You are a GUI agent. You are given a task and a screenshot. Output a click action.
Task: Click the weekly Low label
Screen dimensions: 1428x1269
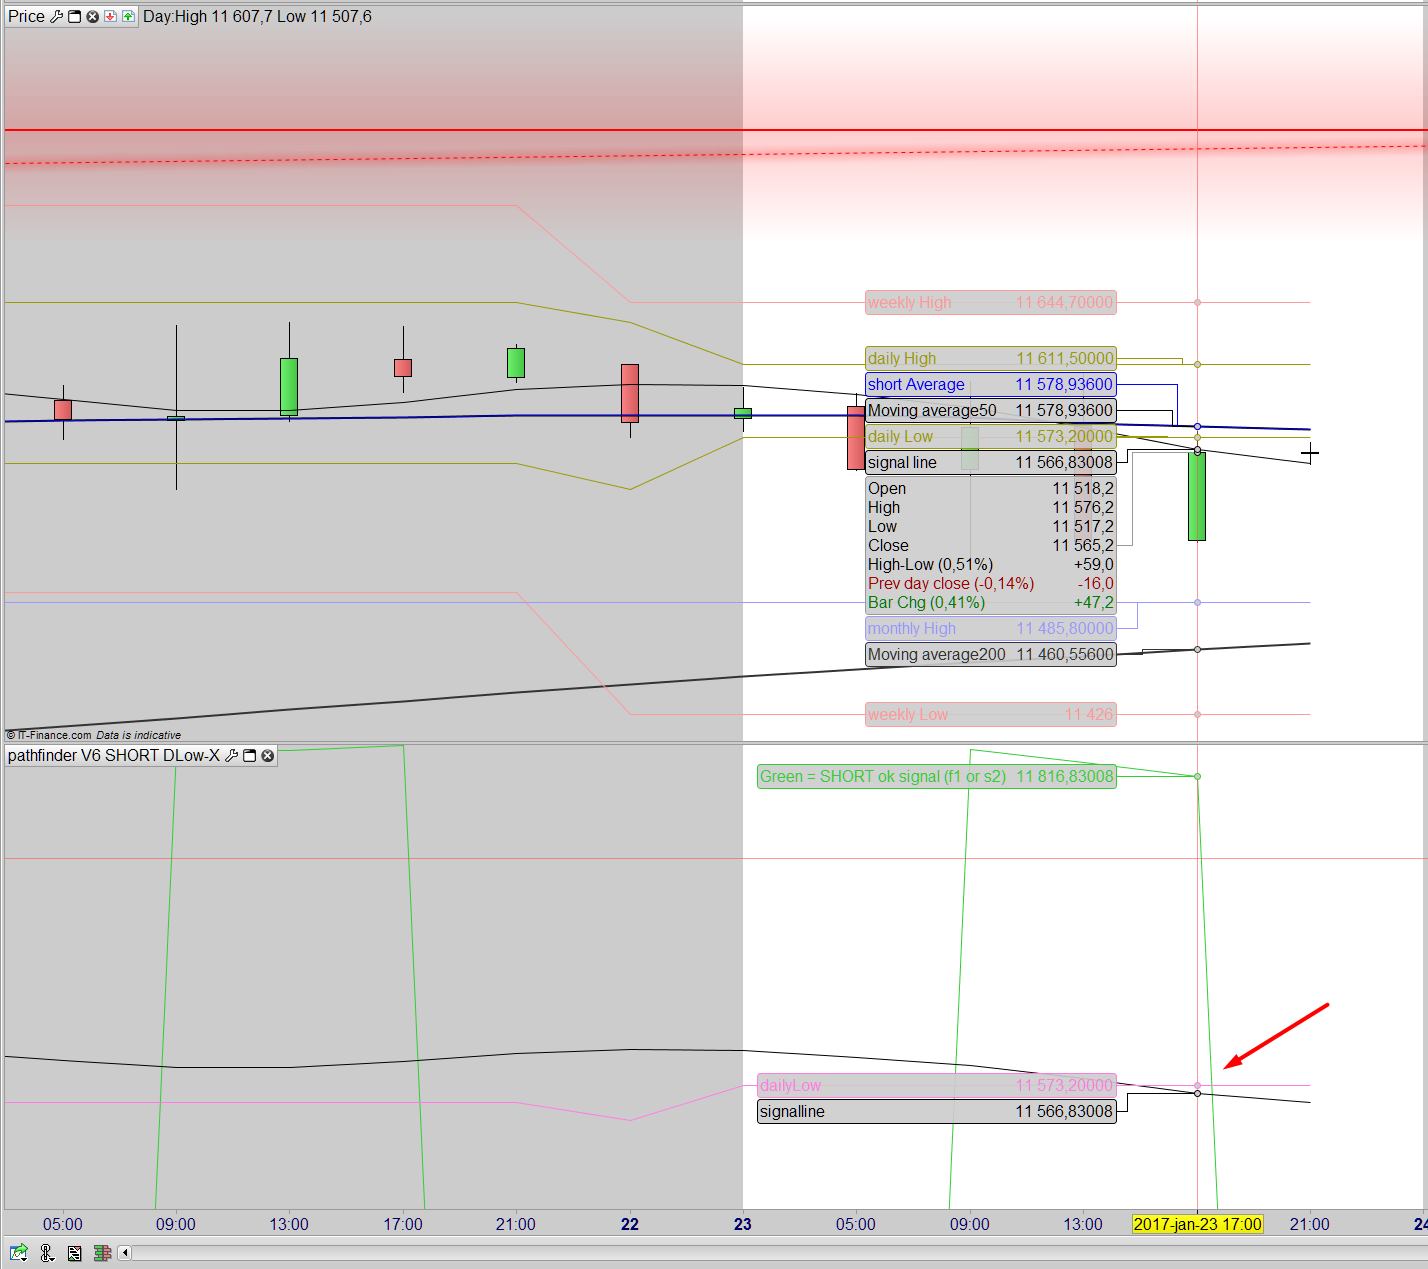point(990,714)
